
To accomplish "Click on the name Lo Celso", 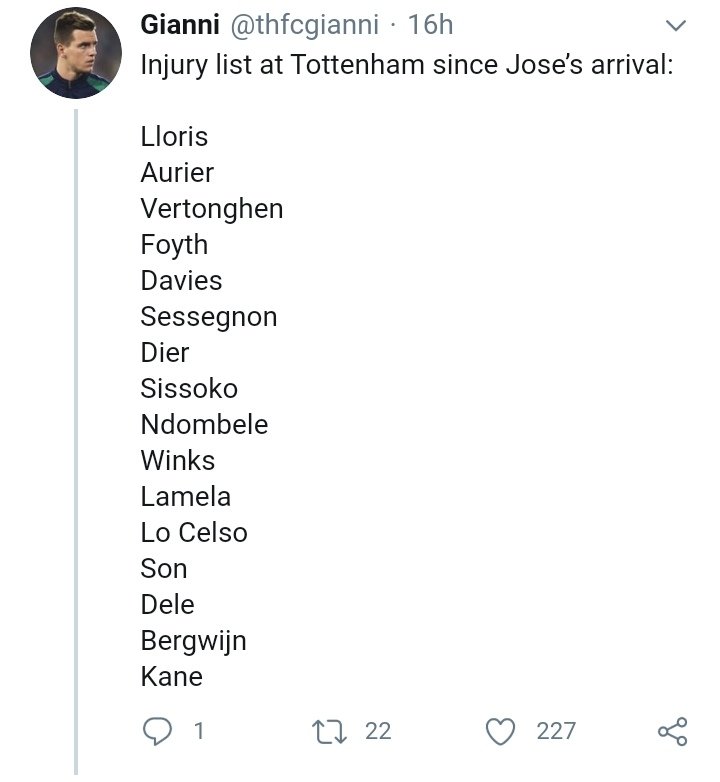I will [194, 533].
